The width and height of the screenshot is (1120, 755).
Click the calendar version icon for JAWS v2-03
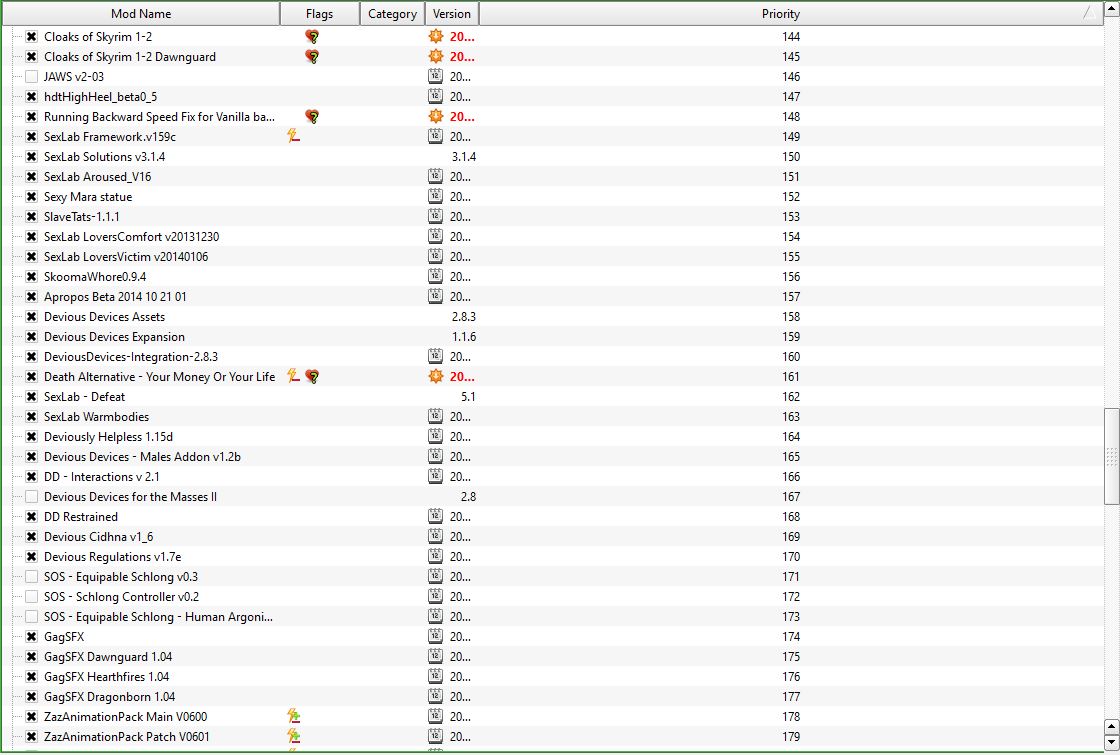click(435, 77)
